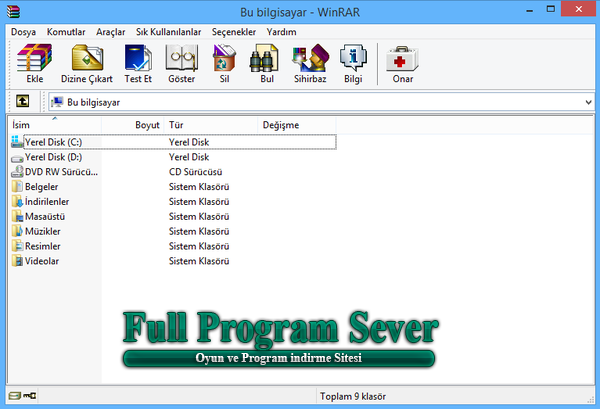Click the Ekle (Add) archive icon
This screenshot has width=600, height=409.
coord(34,57)
